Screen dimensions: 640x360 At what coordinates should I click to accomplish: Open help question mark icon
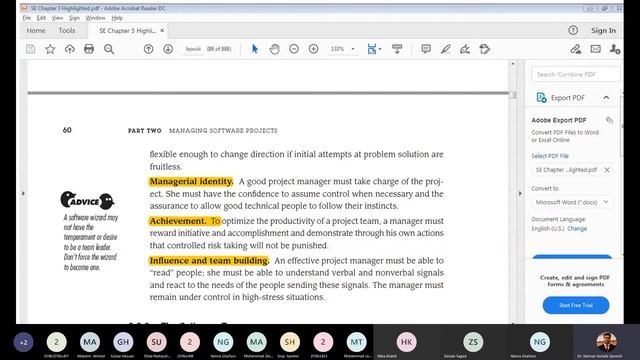tap(573, 30)
